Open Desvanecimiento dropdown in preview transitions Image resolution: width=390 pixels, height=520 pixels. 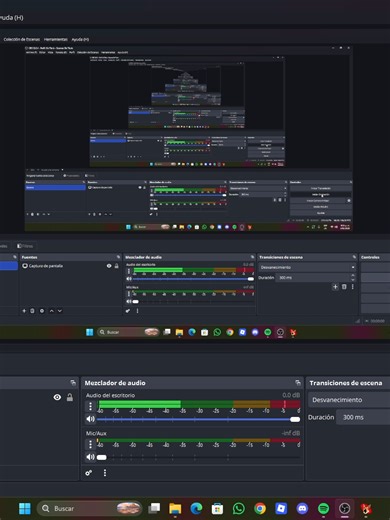pos(307,267)
